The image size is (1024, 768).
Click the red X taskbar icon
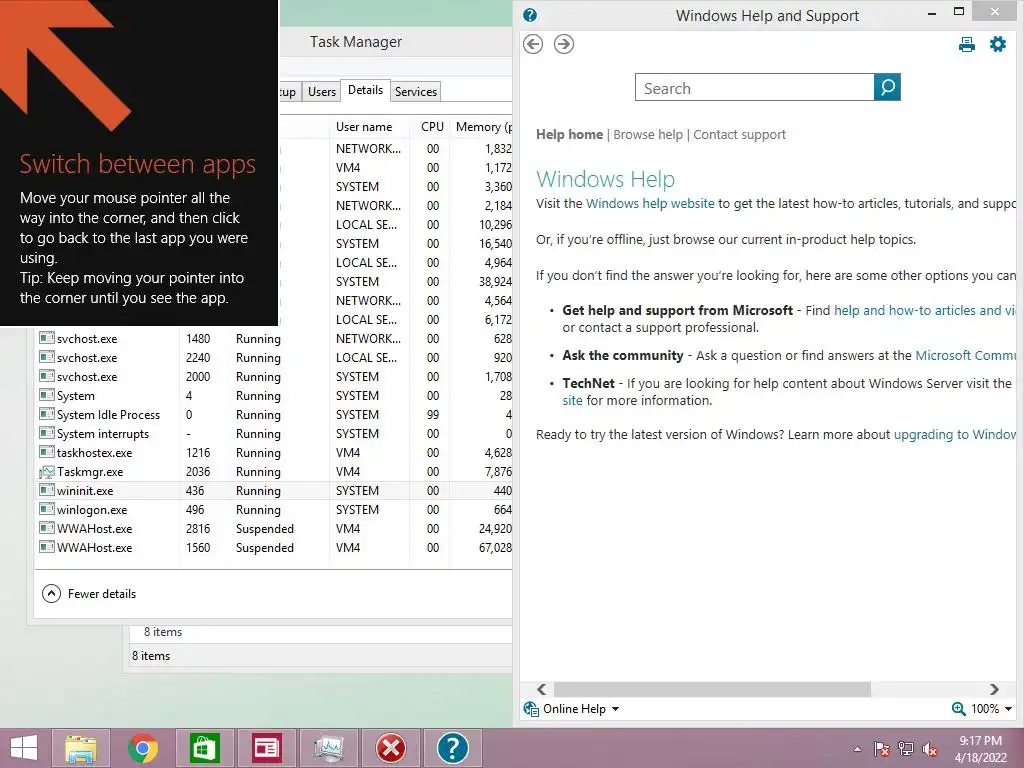pyautogui.click(x=391, y=748)
